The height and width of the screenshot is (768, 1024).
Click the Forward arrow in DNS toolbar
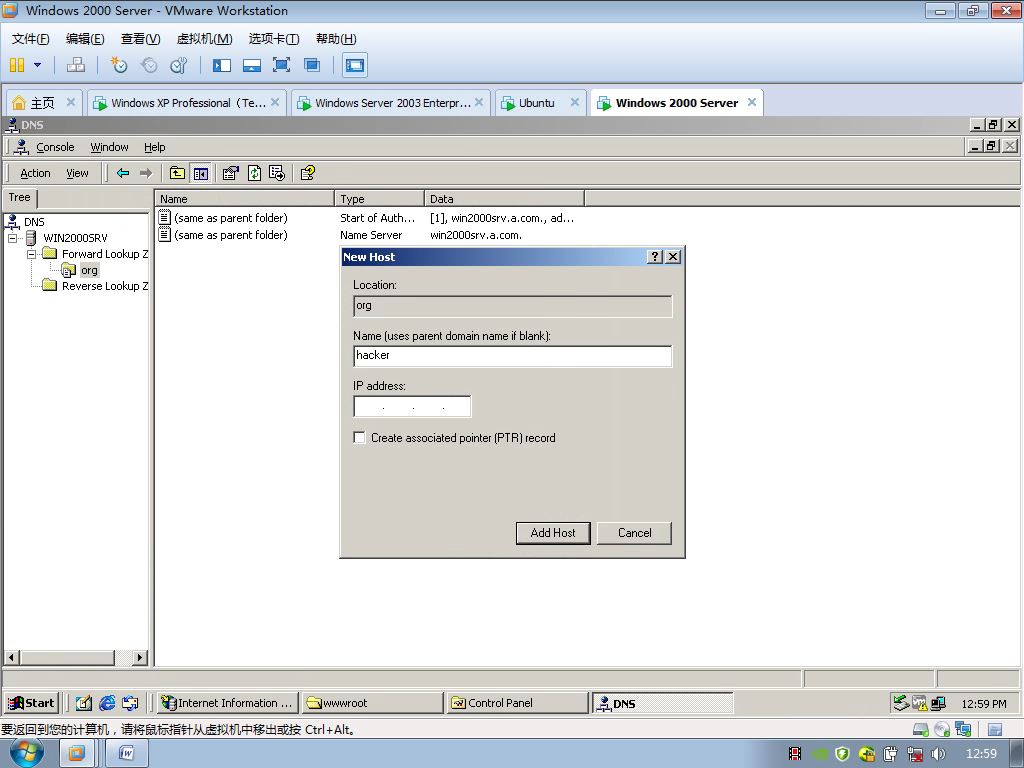146,173
